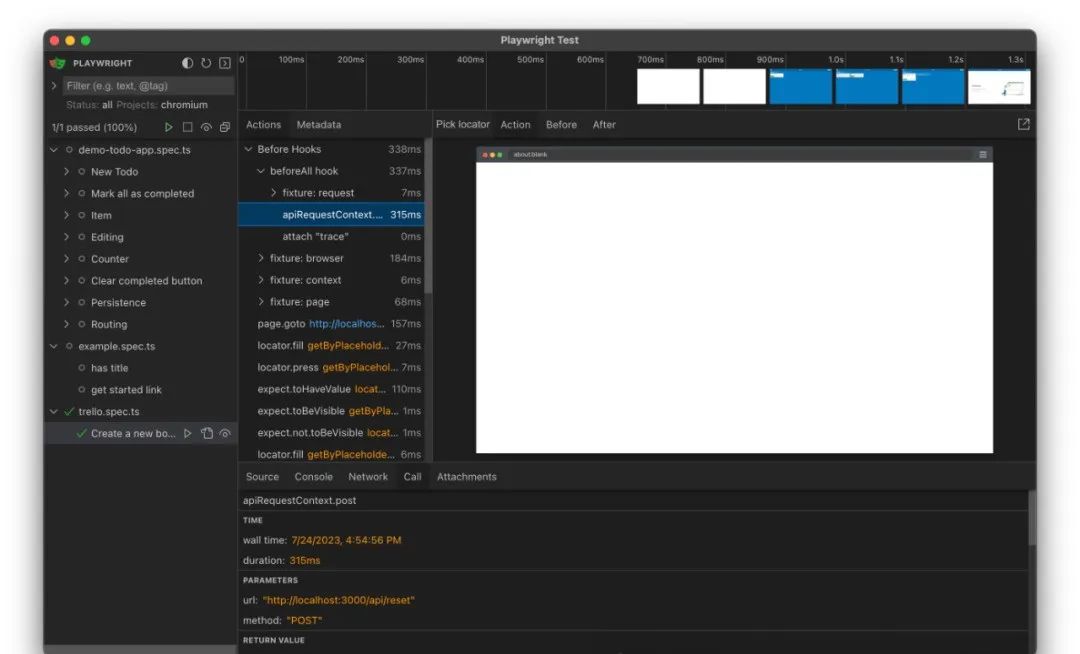Open the Action snapshot tab

515,125
